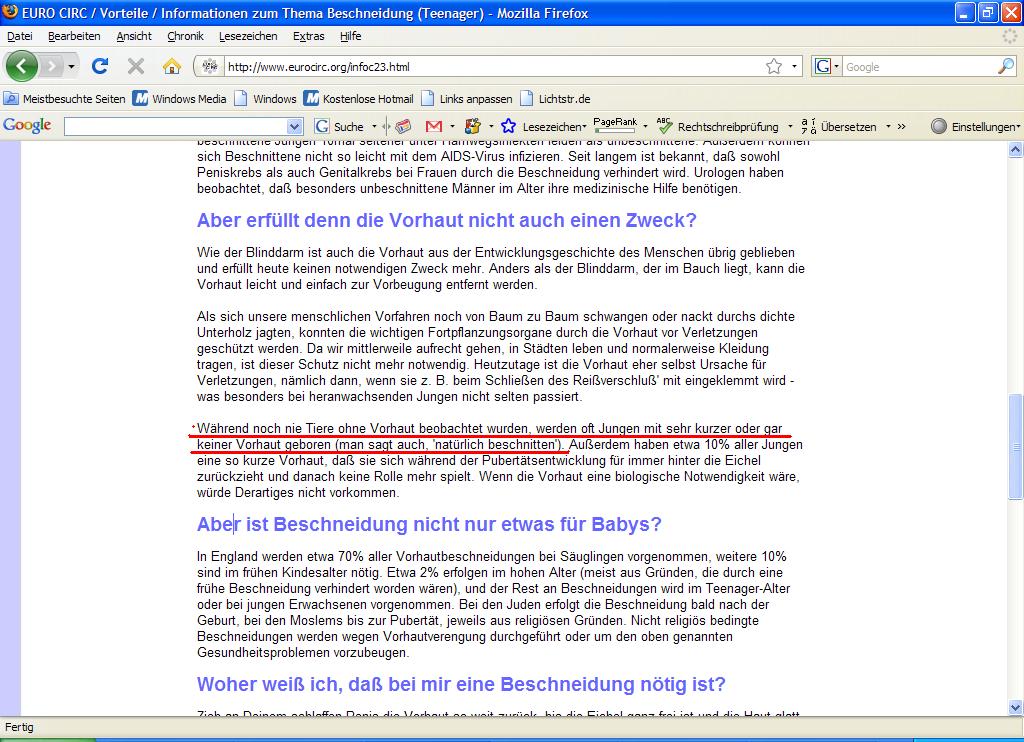Image resolution: width=1024 pixels, height=742 pixels.
Task: Click the address bar URL field
Action: tap(493, 67)
